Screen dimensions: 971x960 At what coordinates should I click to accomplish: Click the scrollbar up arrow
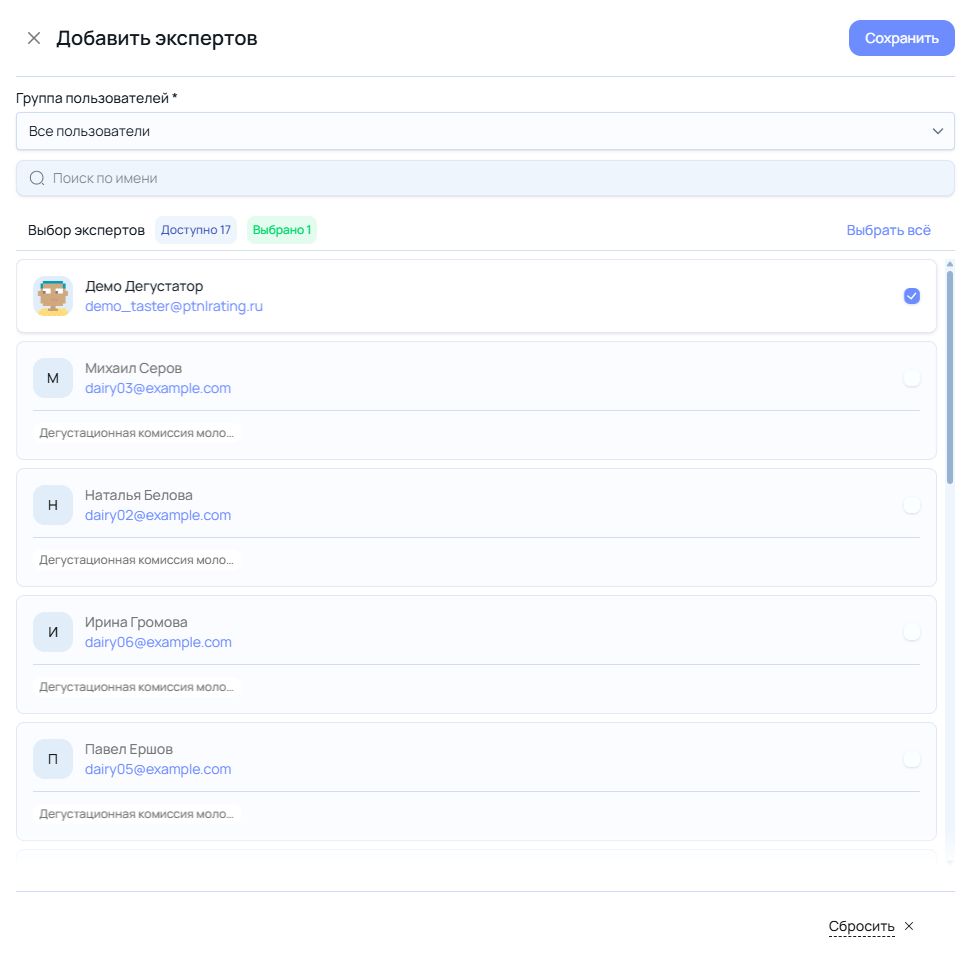950,264
